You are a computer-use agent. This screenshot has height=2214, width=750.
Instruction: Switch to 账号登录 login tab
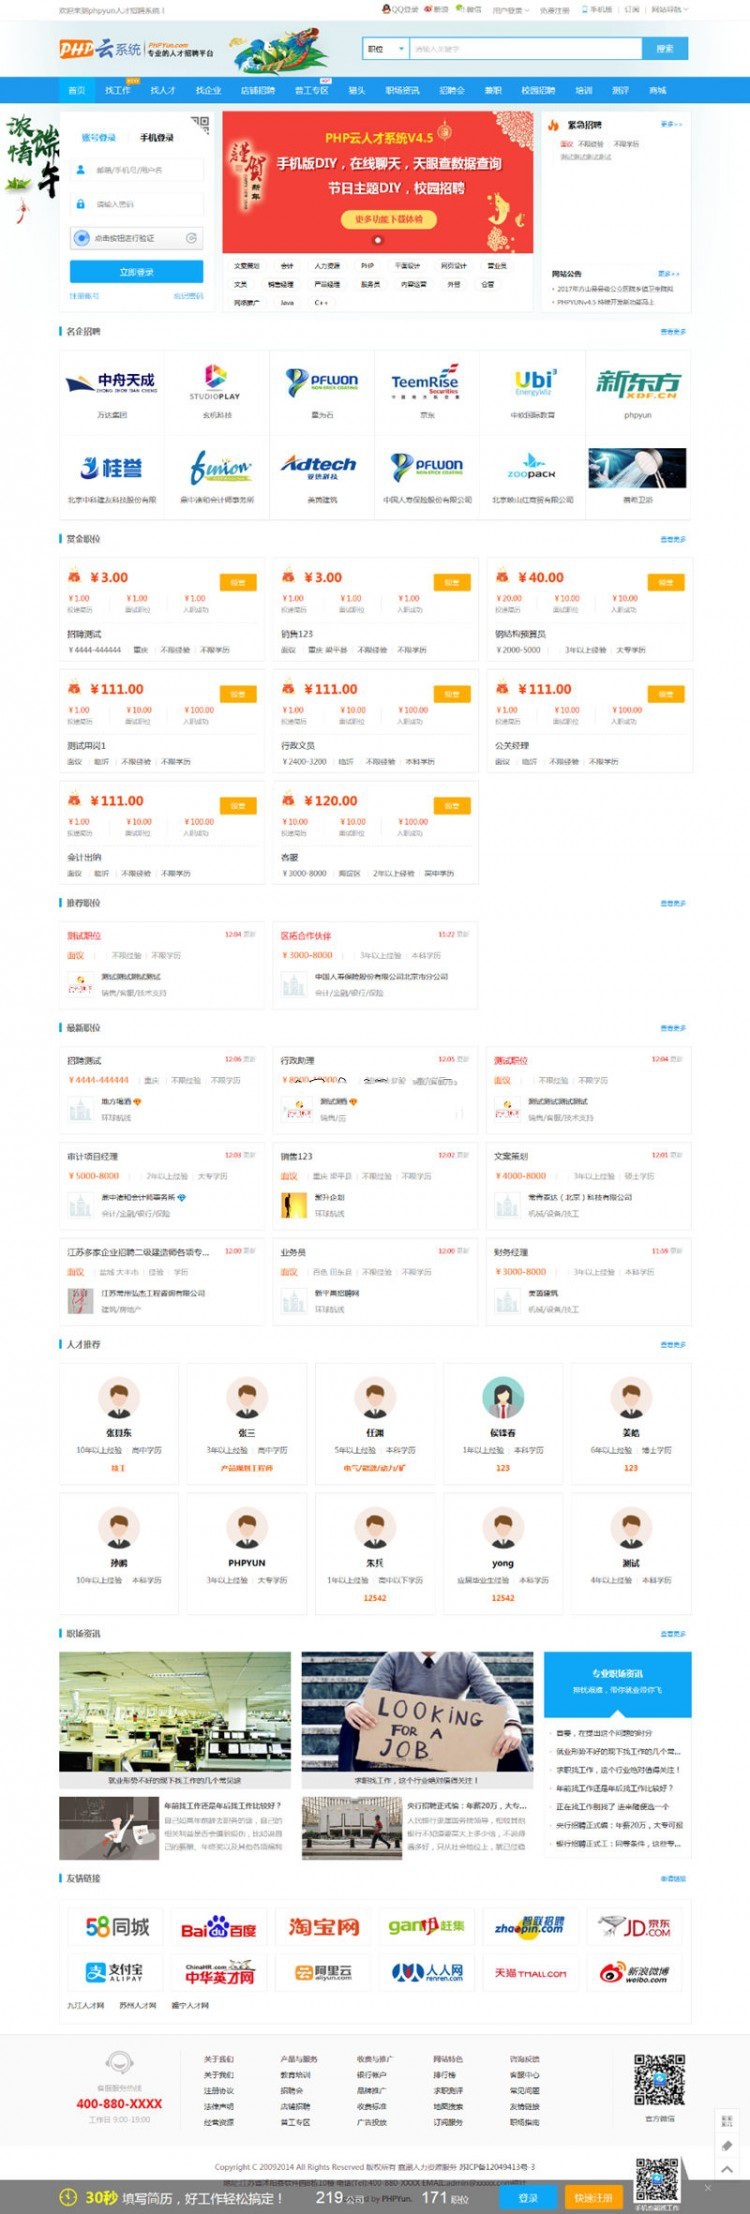tap(98, 137)
